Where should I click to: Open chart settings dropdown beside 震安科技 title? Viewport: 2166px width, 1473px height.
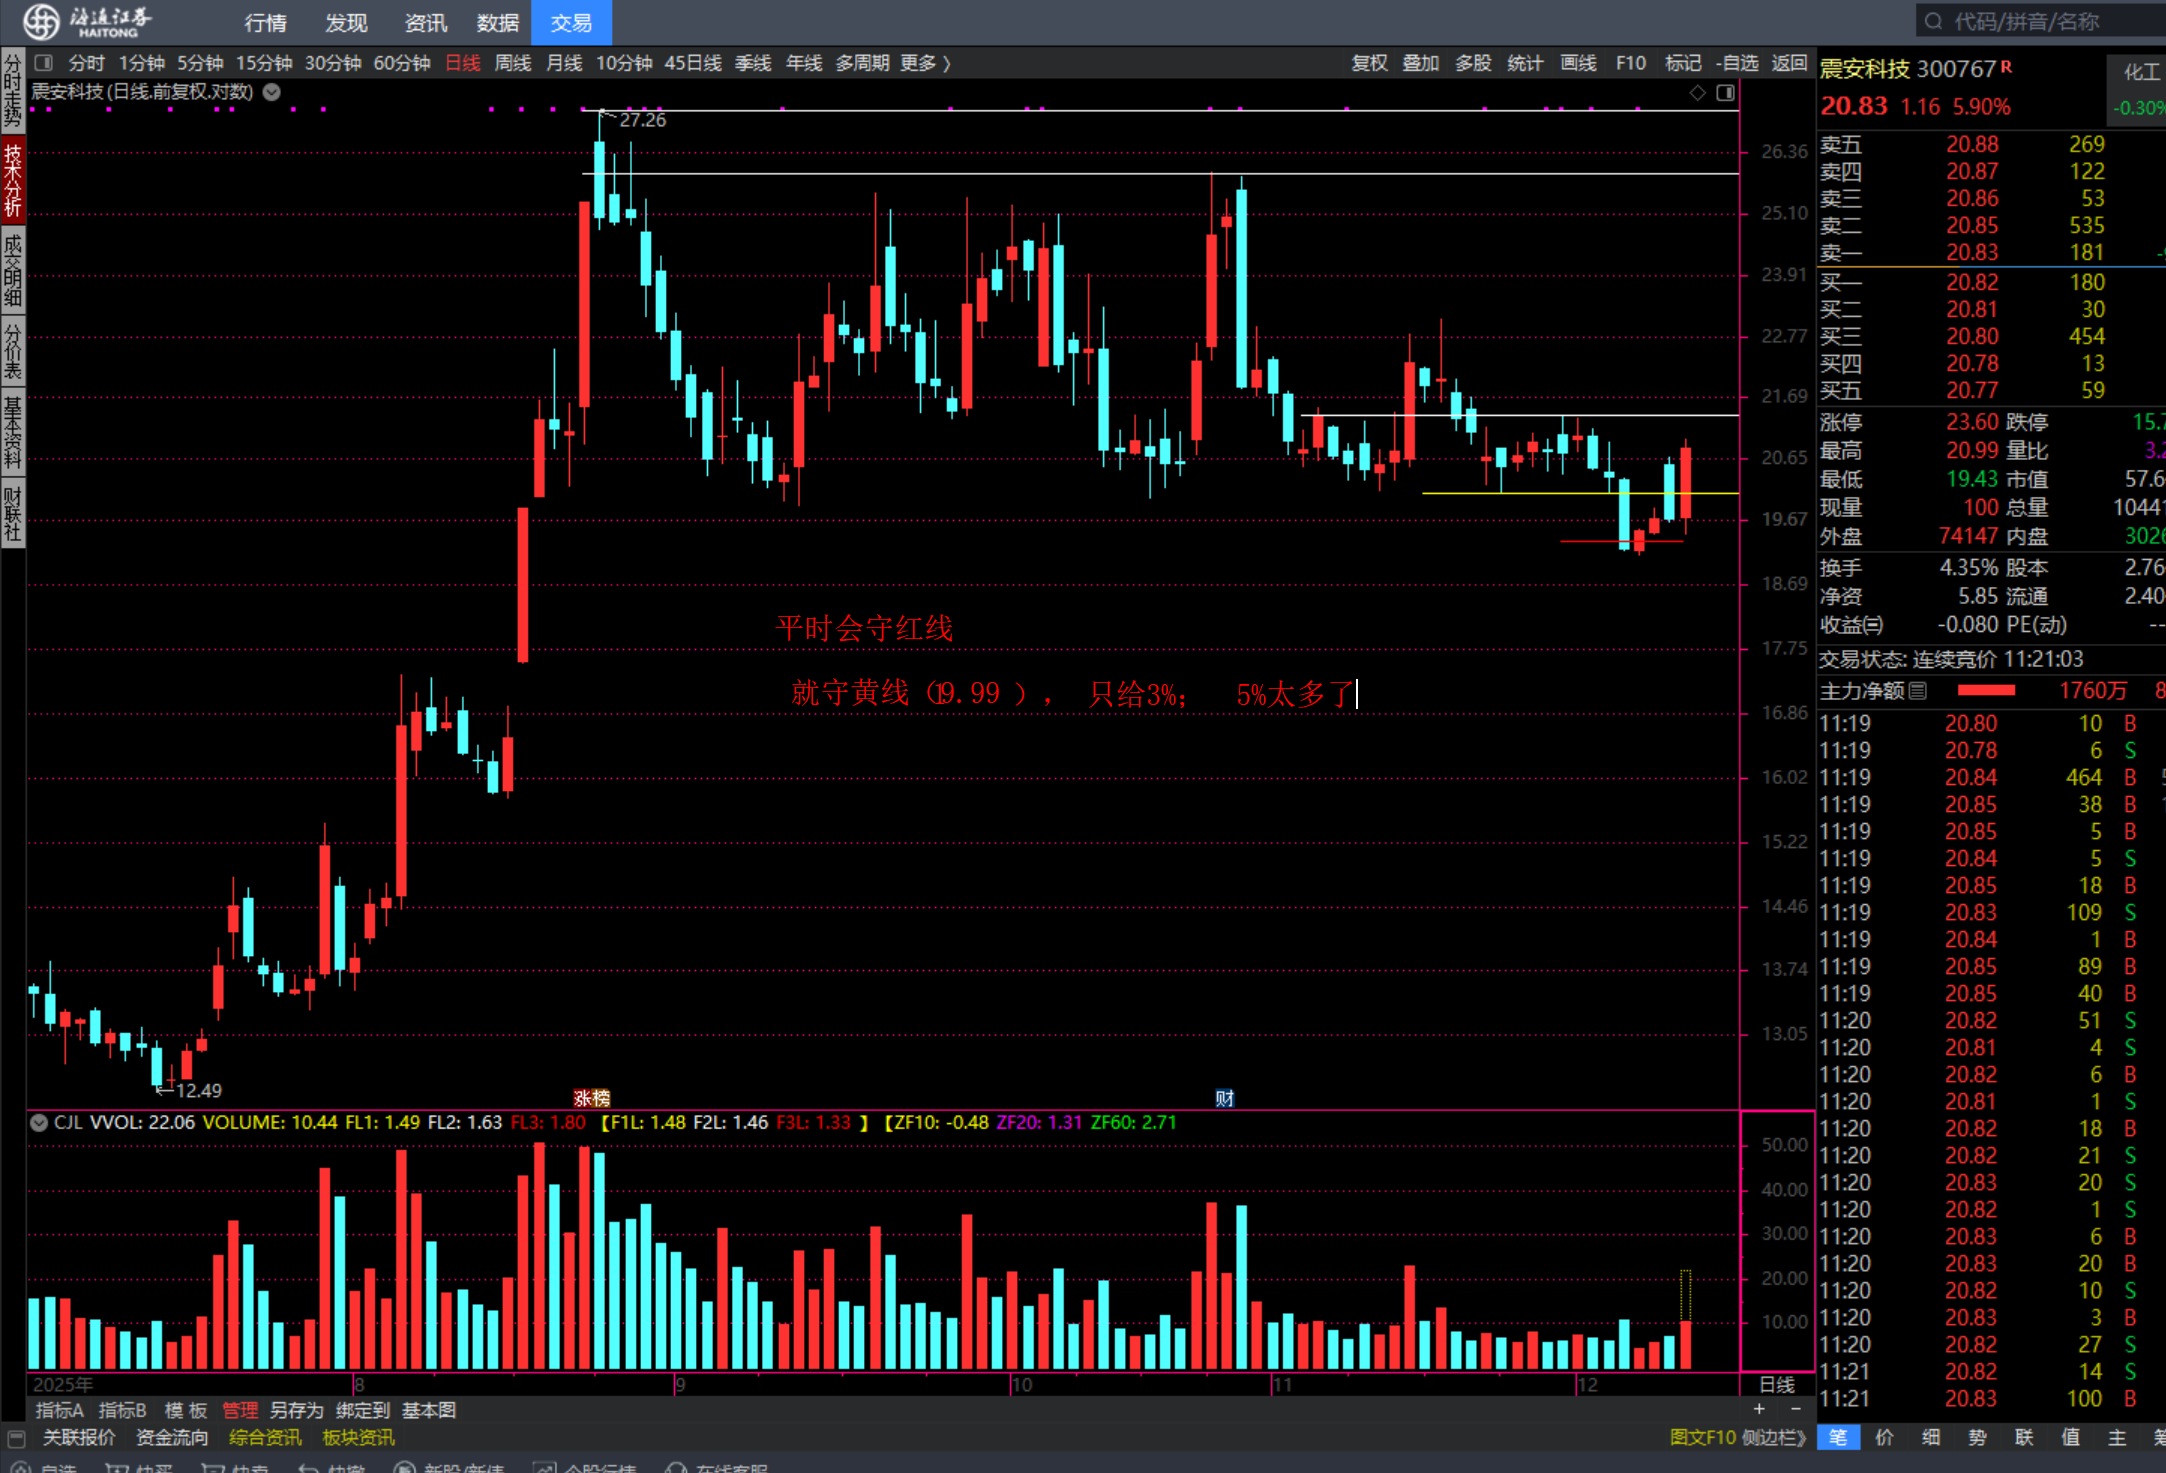click(x=271, y=92)
